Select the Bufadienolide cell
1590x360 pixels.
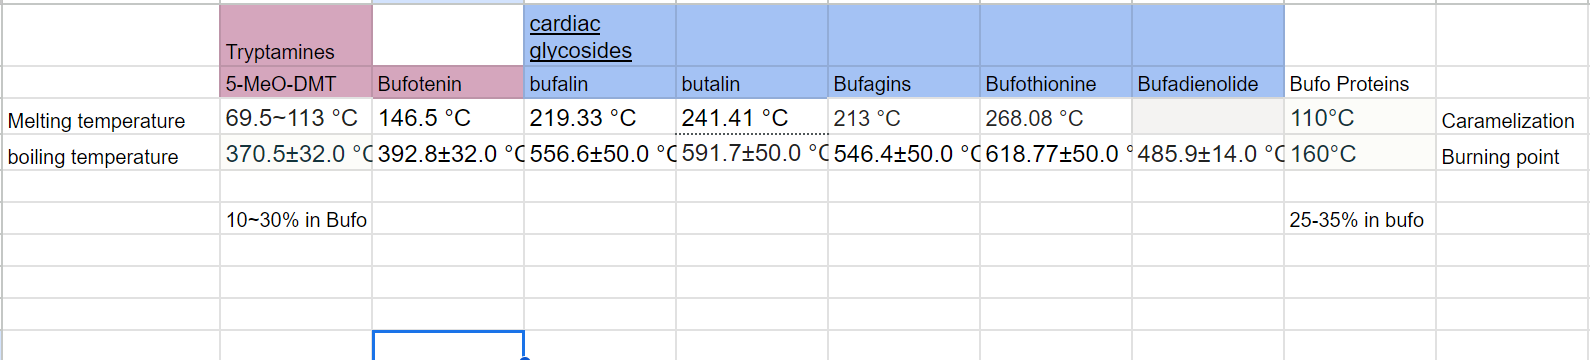click(1208, 83)
